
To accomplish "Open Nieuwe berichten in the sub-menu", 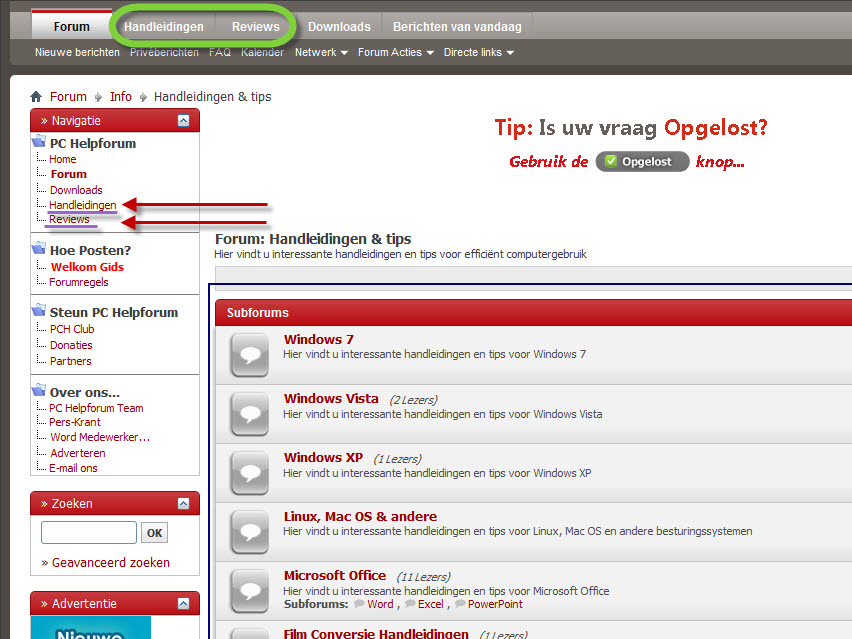I will coord(77,52).
